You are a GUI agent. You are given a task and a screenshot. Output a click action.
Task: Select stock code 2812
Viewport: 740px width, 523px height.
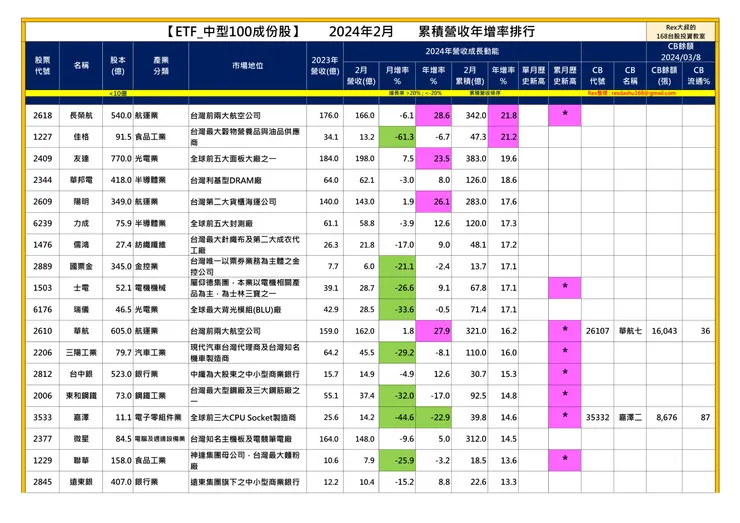point(42,374)
